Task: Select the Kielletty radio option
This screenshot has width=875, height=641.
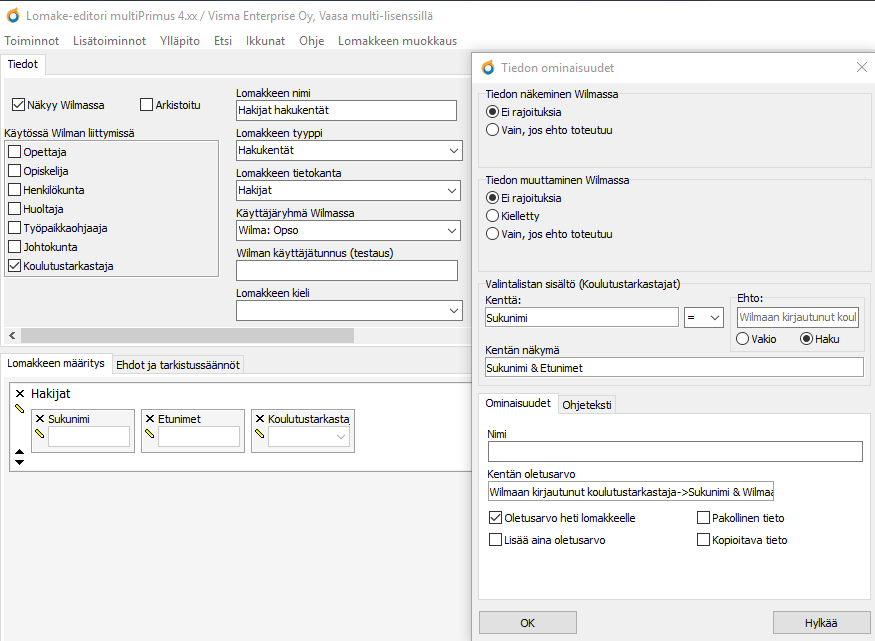Action: click(x=492, y=216)
